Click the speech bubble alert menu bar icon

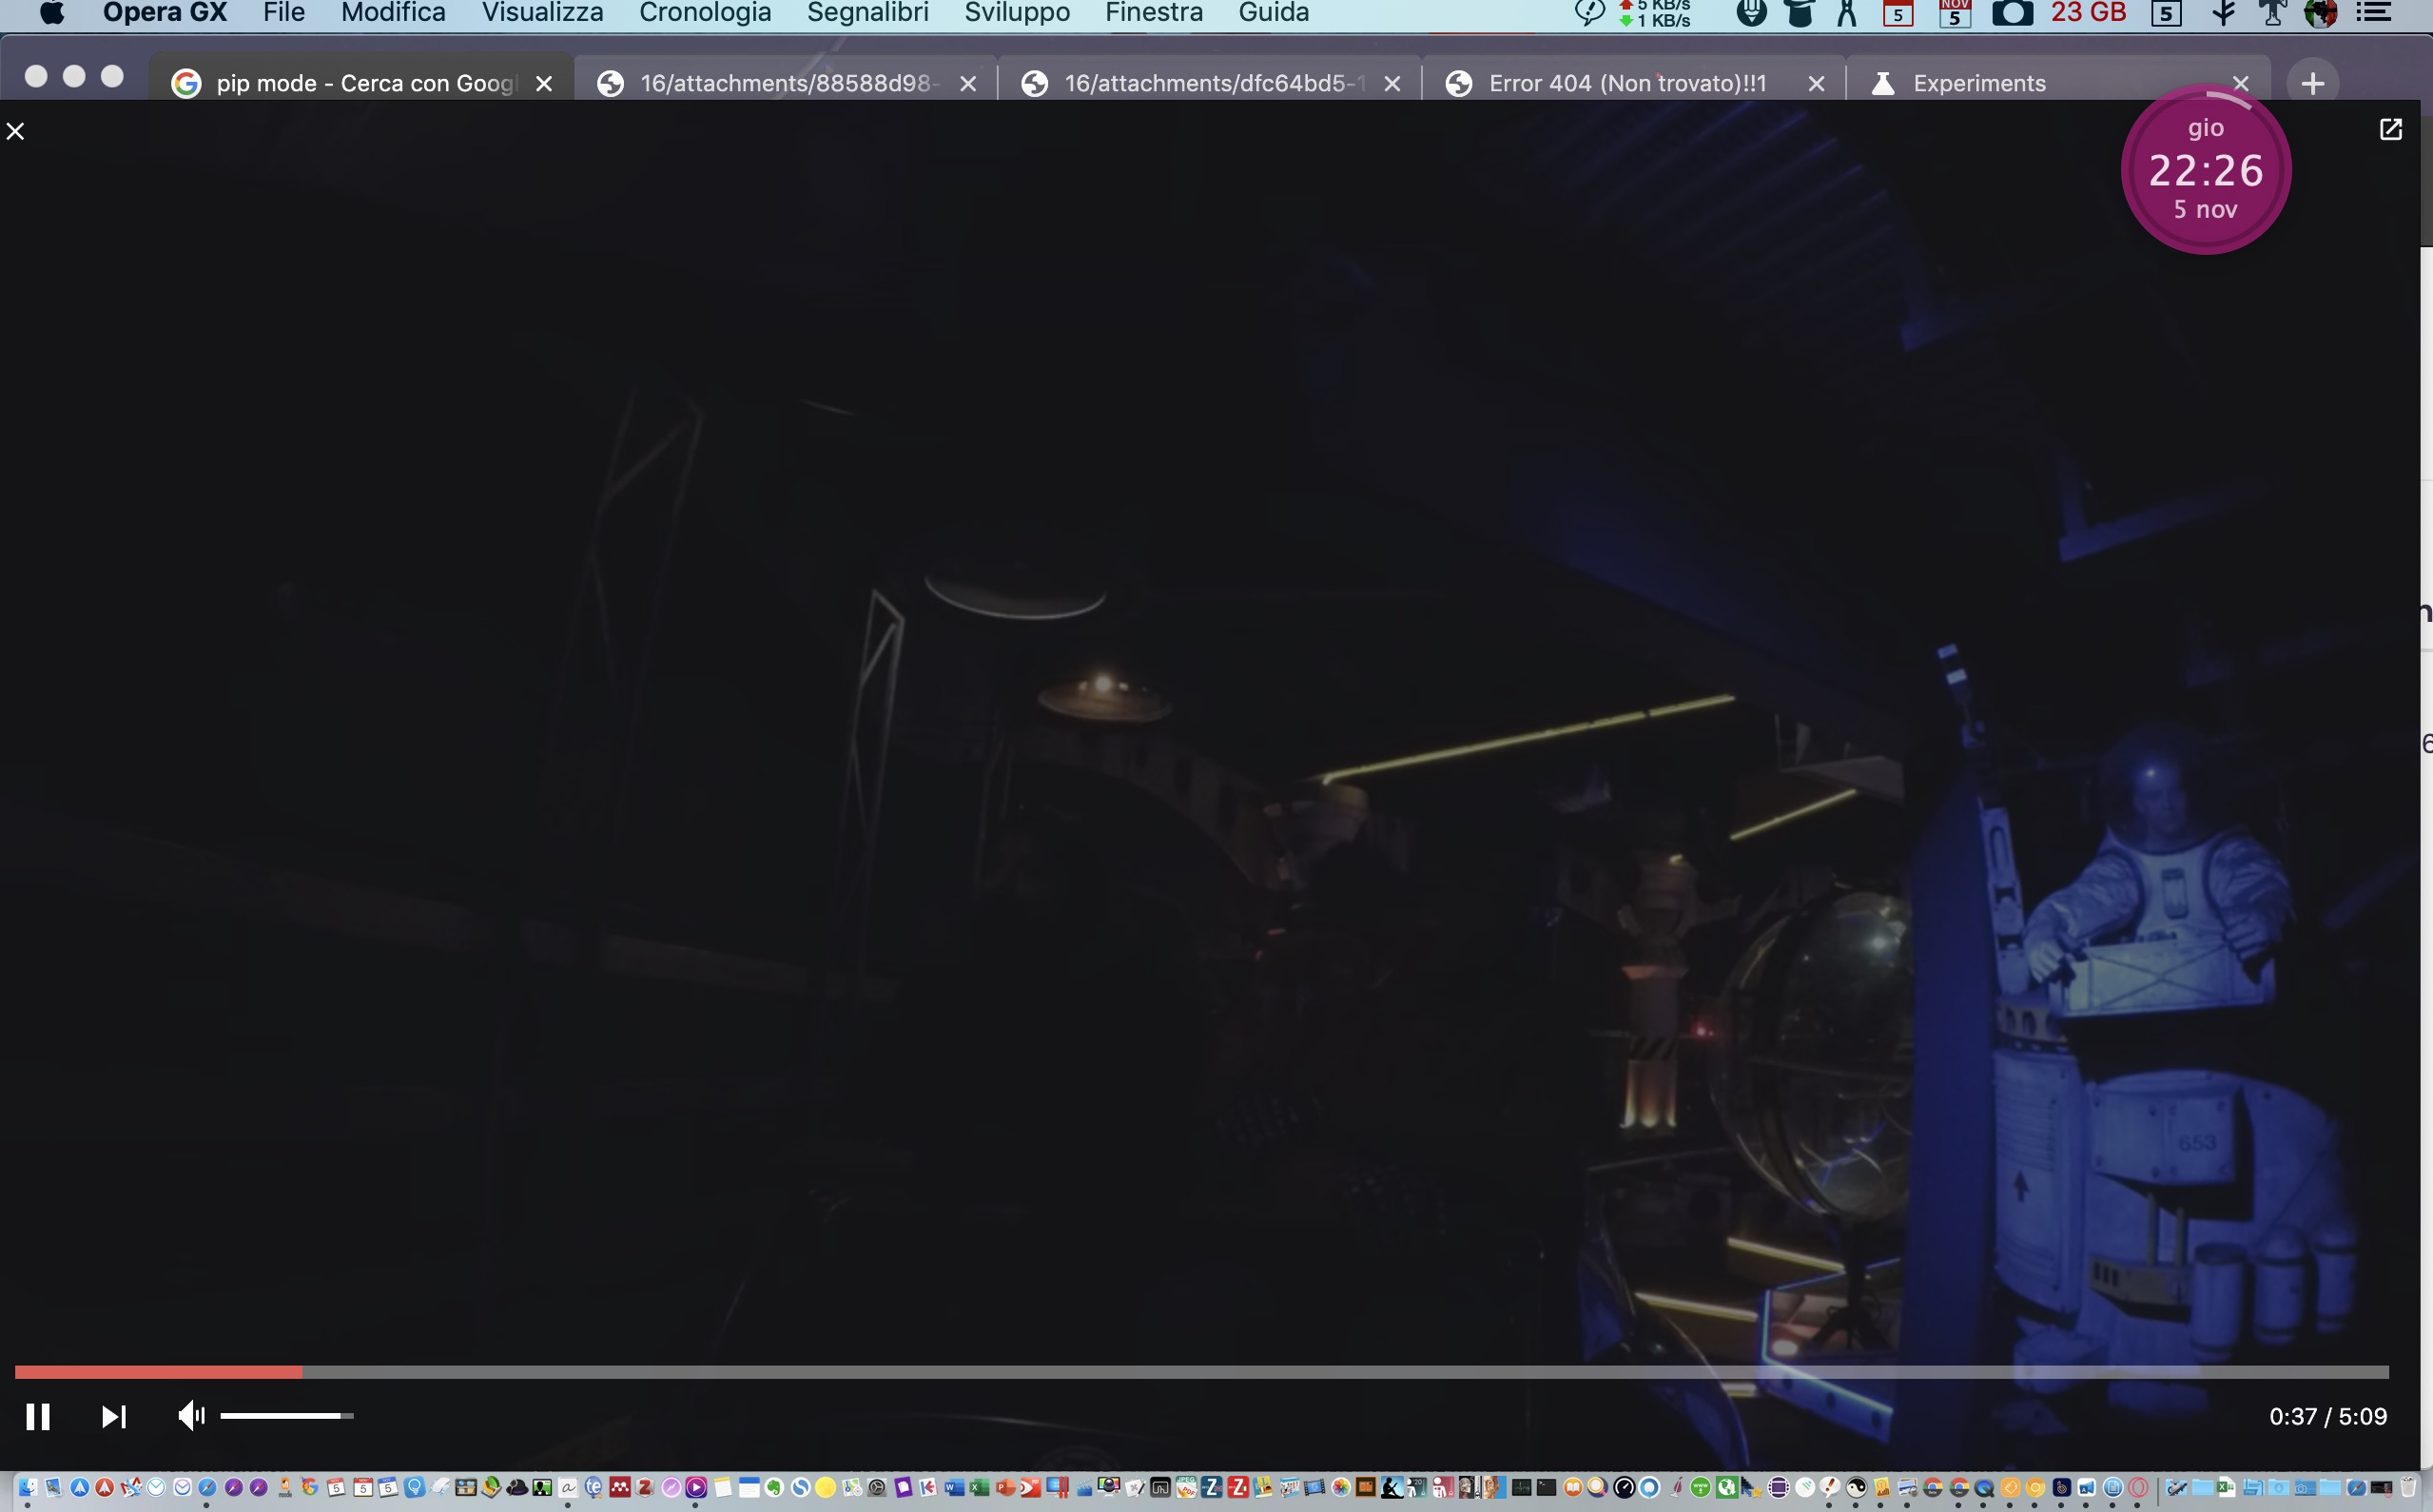[1590, 13]
